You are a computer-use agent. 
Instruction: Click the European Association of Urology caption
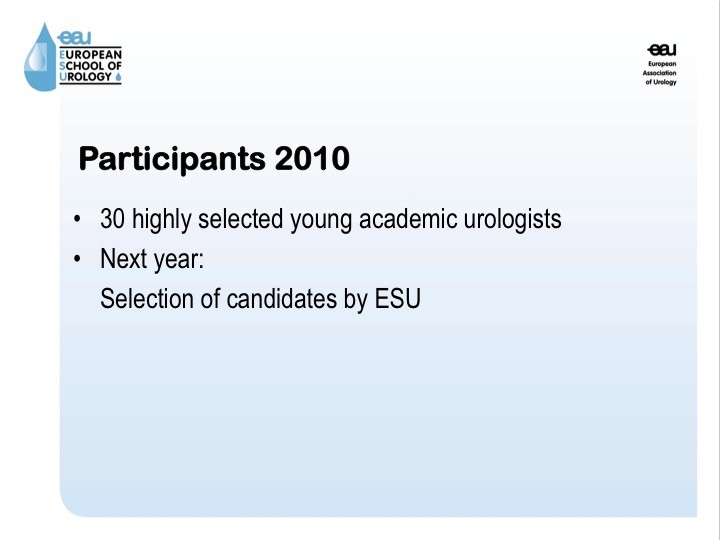660,73
